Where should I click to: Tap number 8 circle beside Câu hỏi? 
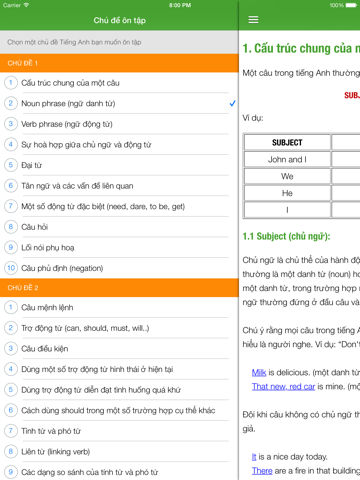[11, 227]
